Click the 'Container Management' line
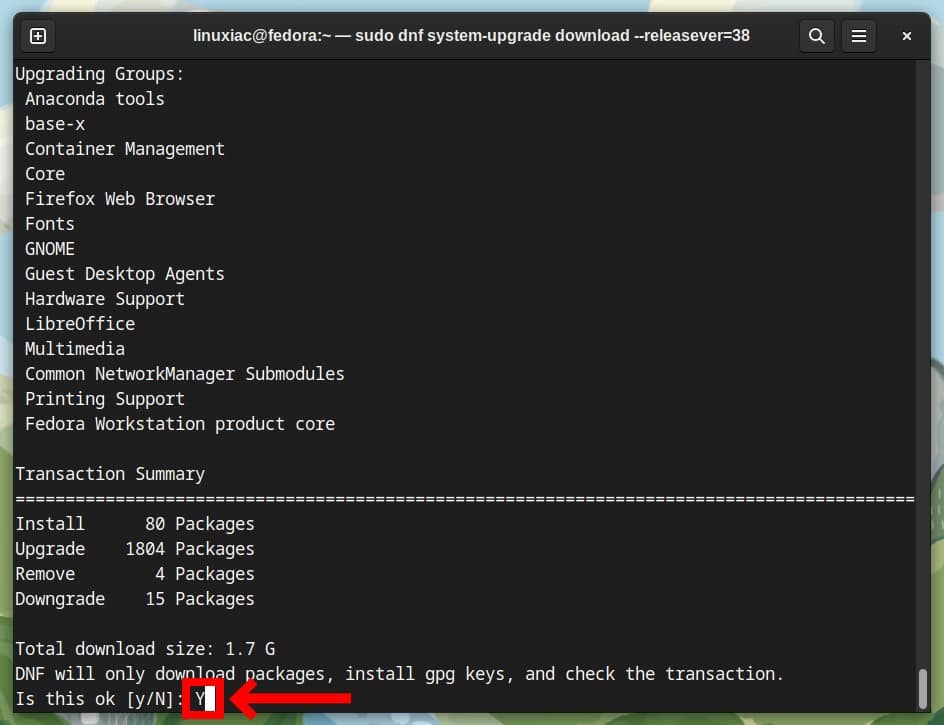Screen dimensions: 944x725 point(125,149)
